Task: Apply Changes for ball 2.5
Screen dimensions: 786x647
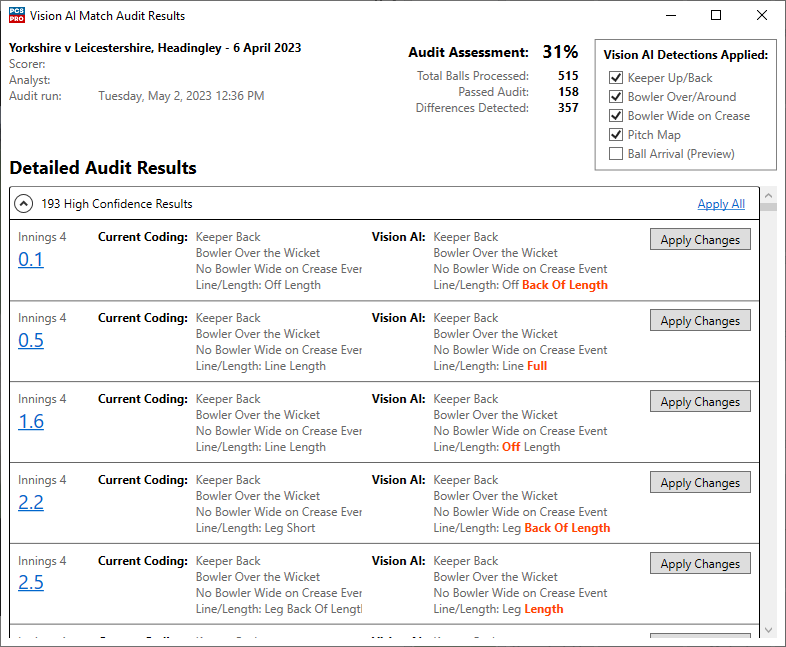Action: [700, 564]
